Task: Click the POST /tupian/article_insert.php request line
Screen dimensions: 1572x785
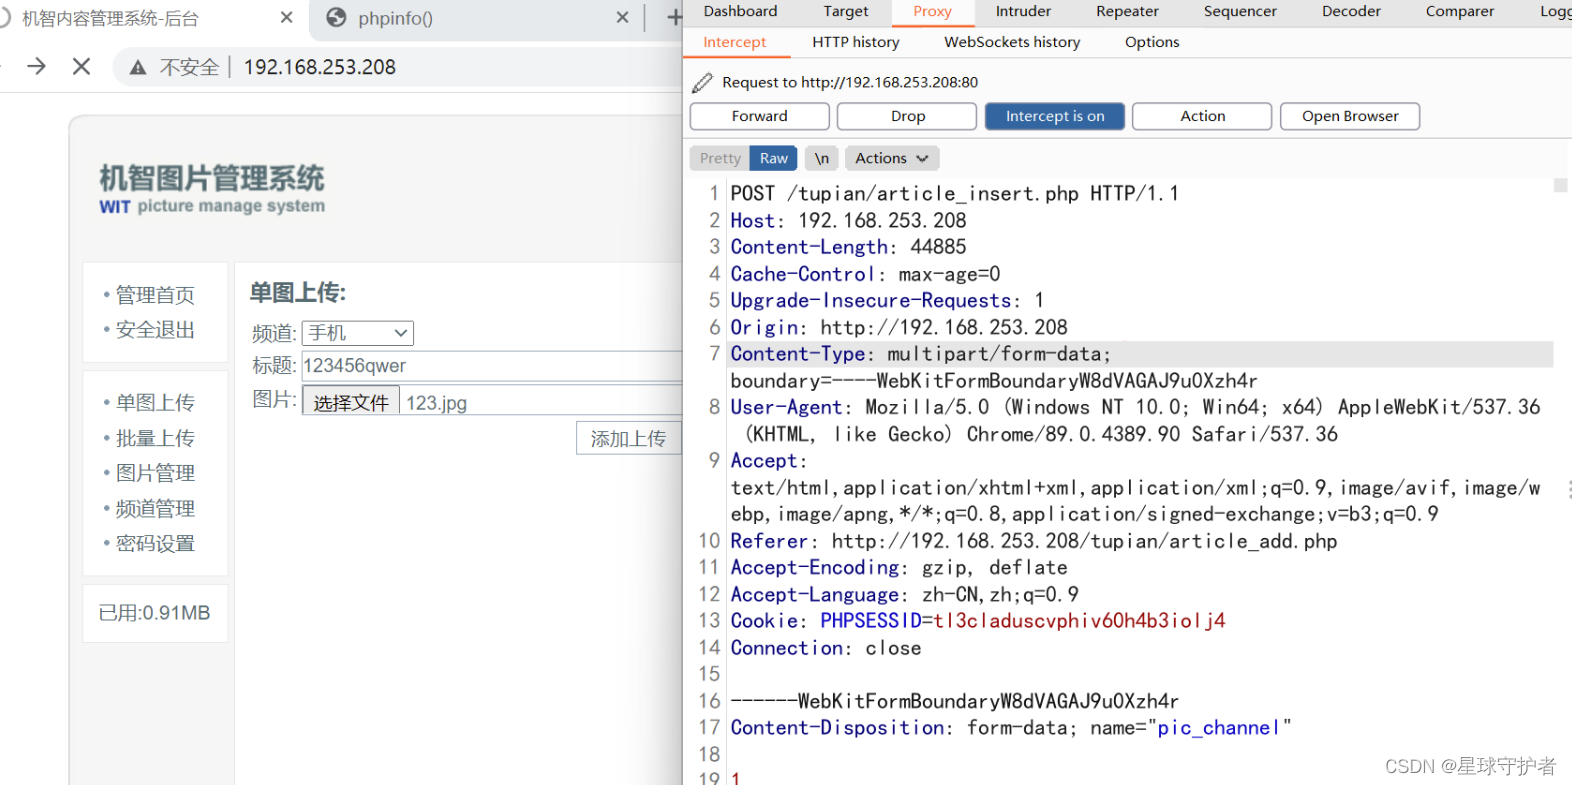Action: point(954,193)
